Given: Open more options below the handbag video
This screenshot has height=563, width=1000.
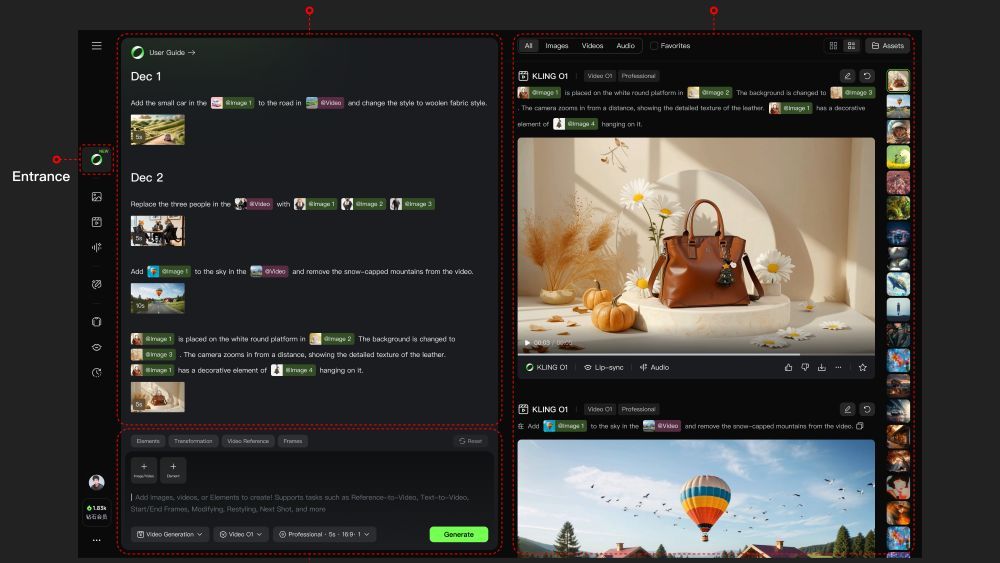Looking at the screenshot, I should pos(838,367).
